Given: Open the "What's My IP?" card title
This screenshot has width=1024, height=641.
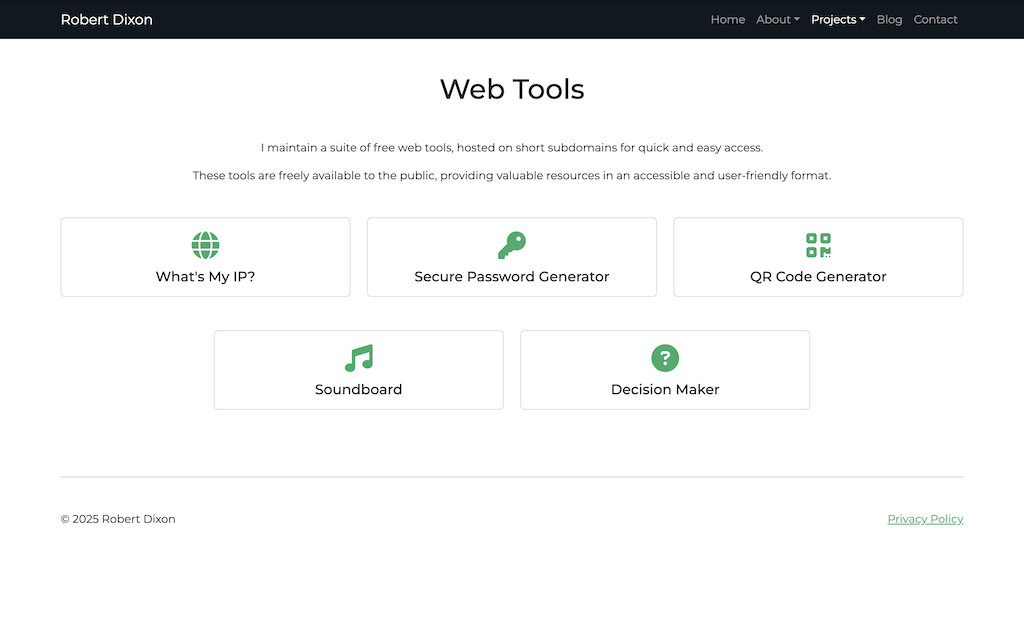Looking at the screenshot, I should (x=205, y=277).
